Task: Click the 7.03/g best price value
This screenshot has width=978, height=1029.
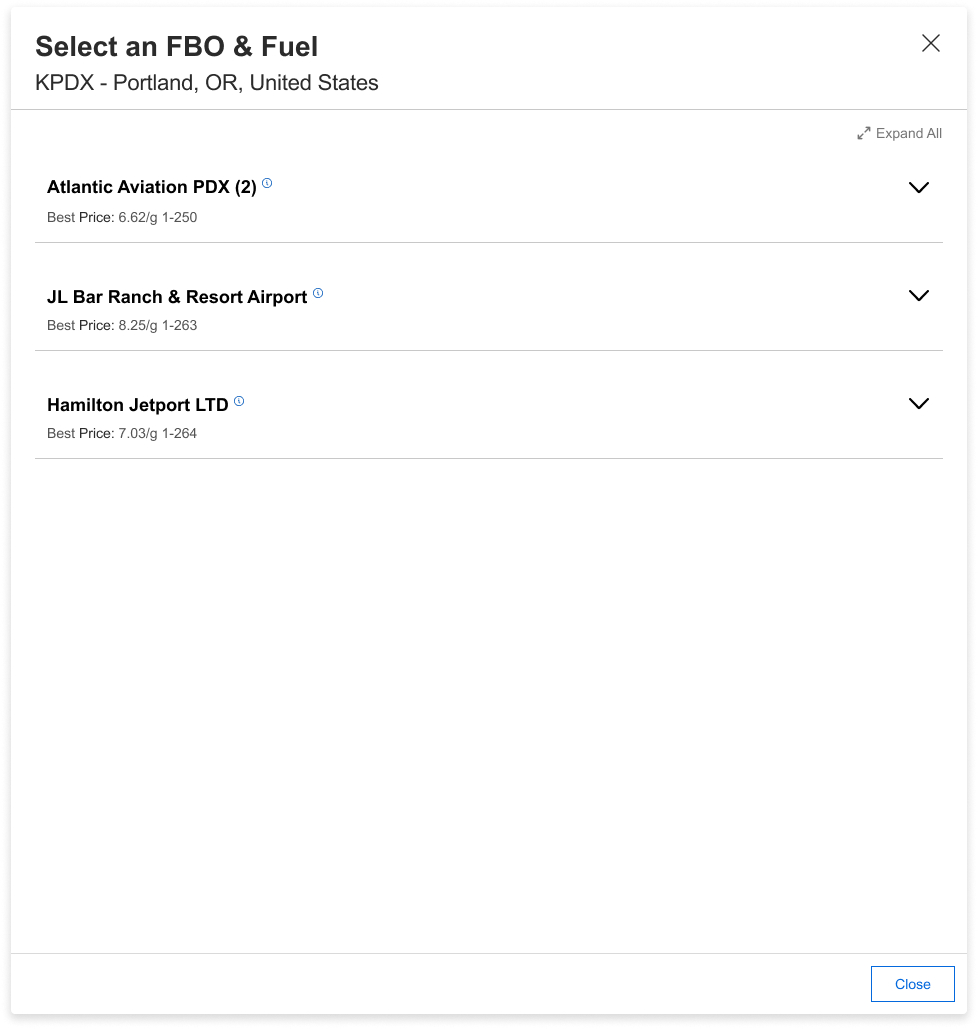Action: 138,433
